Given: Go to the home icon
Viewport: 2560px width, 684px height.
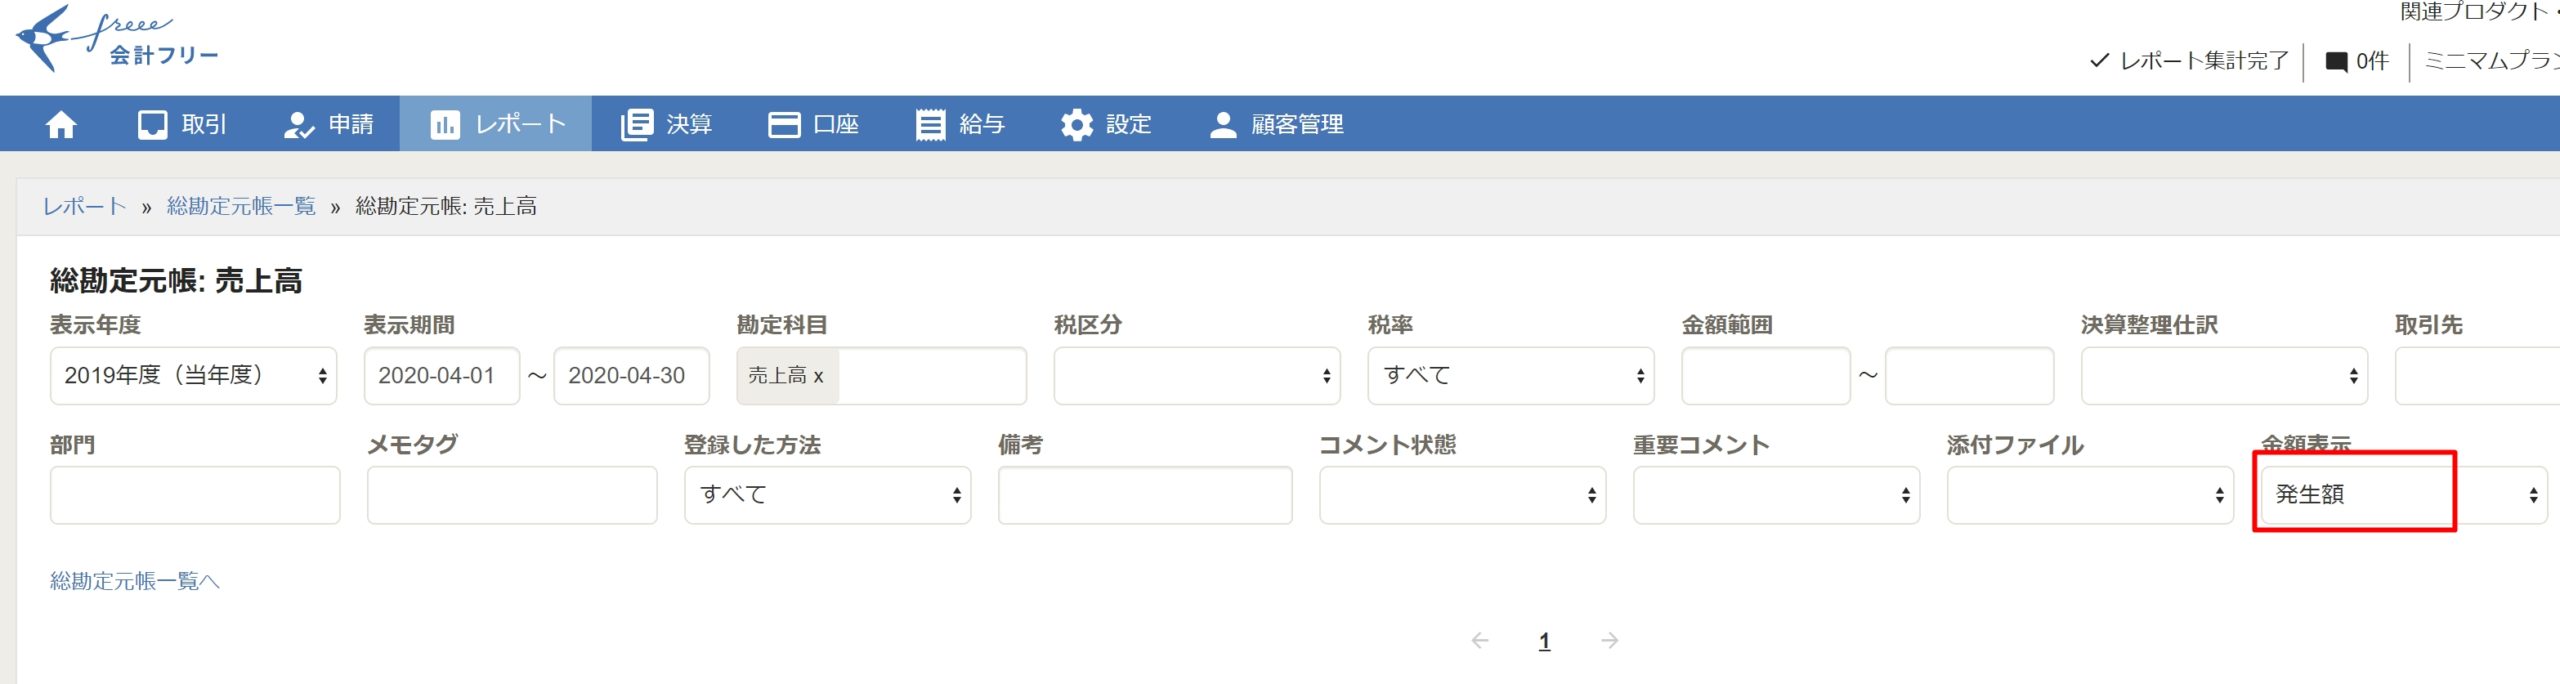Looking at the screenshot, I should tap(61, 124).
